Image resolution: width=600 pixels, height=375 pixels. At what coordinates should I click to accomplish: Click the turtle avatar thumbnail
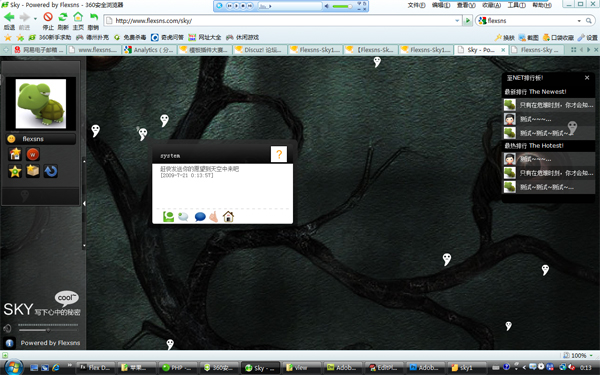41,104
